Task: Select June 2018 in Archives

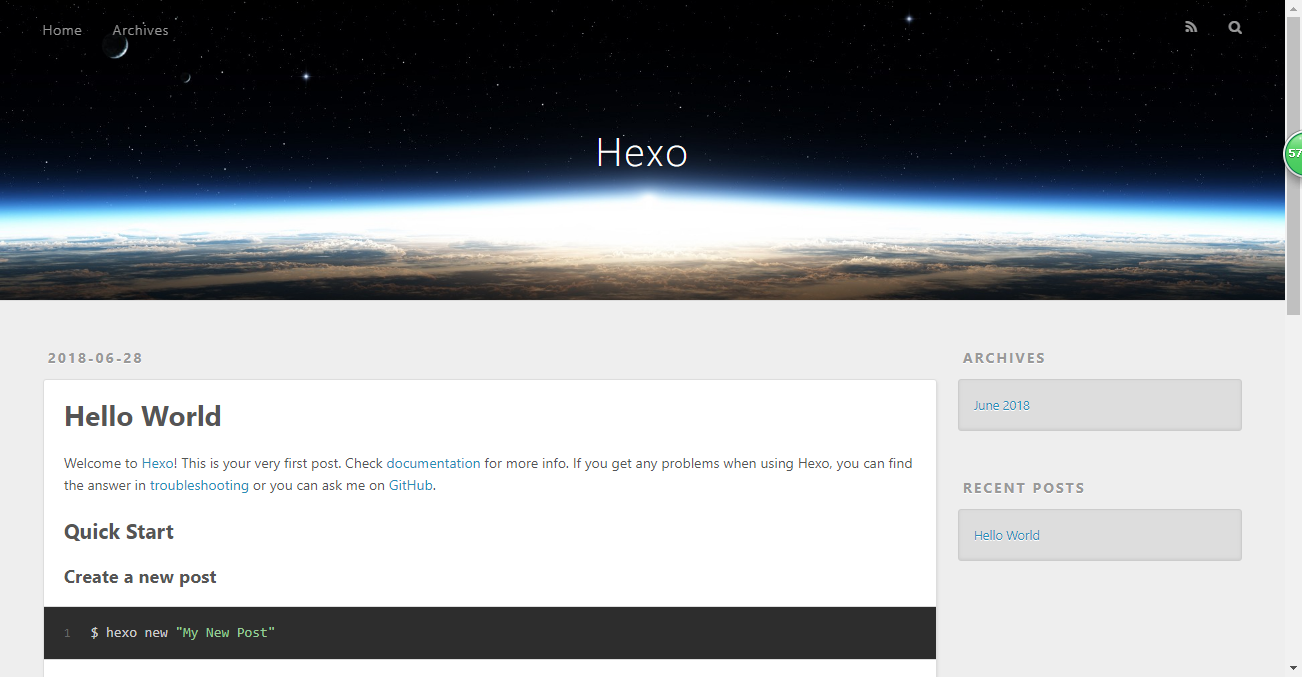Action: pos(1002,405)
